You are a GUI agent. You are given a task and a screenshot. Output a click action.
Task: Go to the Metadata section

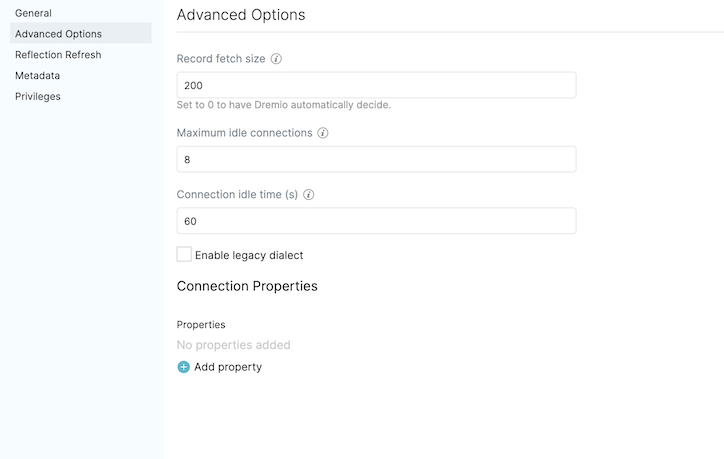coord(37,76)
